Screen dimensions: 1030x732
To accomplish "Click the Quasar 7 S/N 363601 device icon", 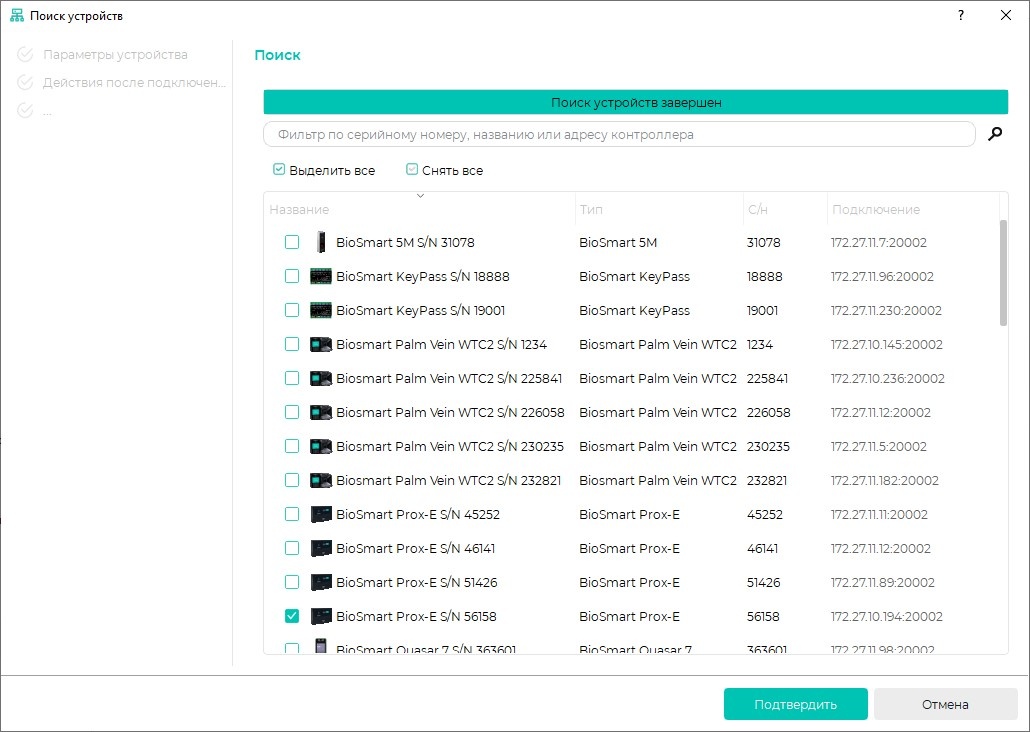I will click(x=321, y=647).
